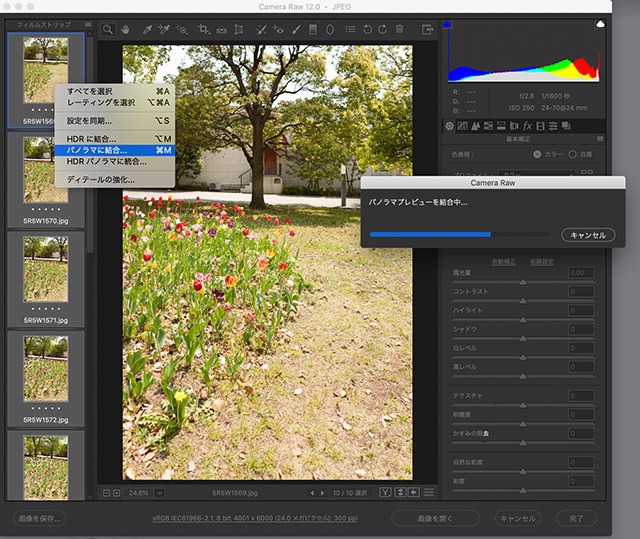Open the HSL Adjustments panel tab

coord(488,126)
